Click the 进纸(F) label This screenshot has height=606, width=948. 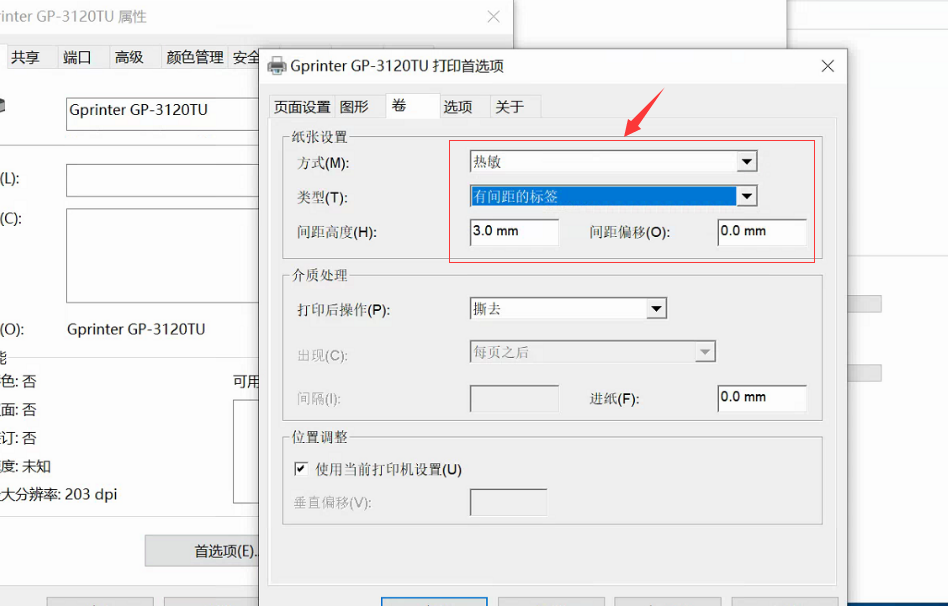pyautogui.click(x=614, y=399)
